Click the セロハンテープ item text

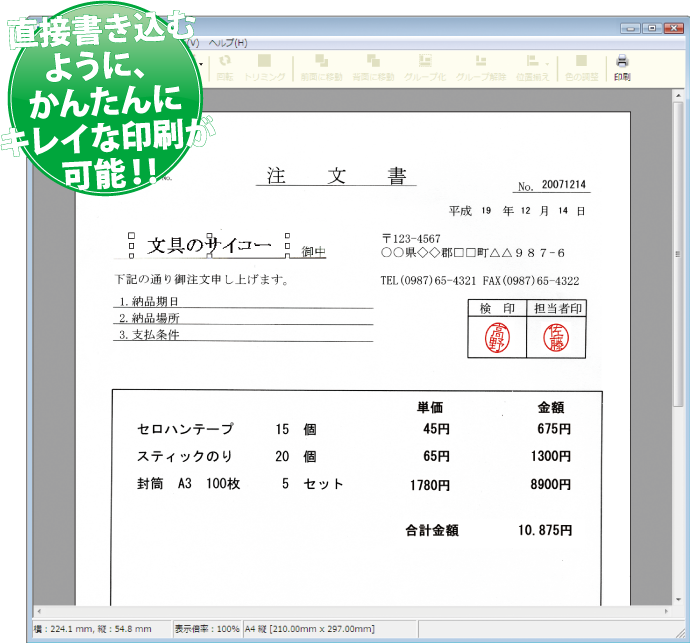click(x=185, y=429)
